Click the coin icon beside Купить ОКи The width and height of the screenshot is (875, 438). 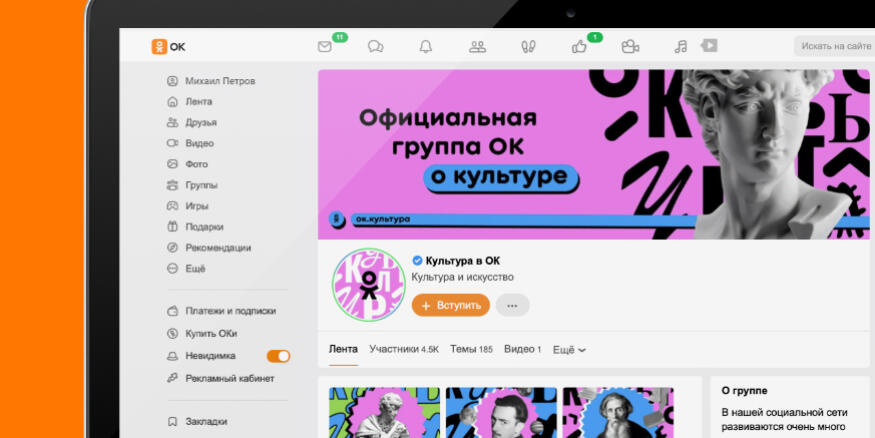[x=172, y=334]
